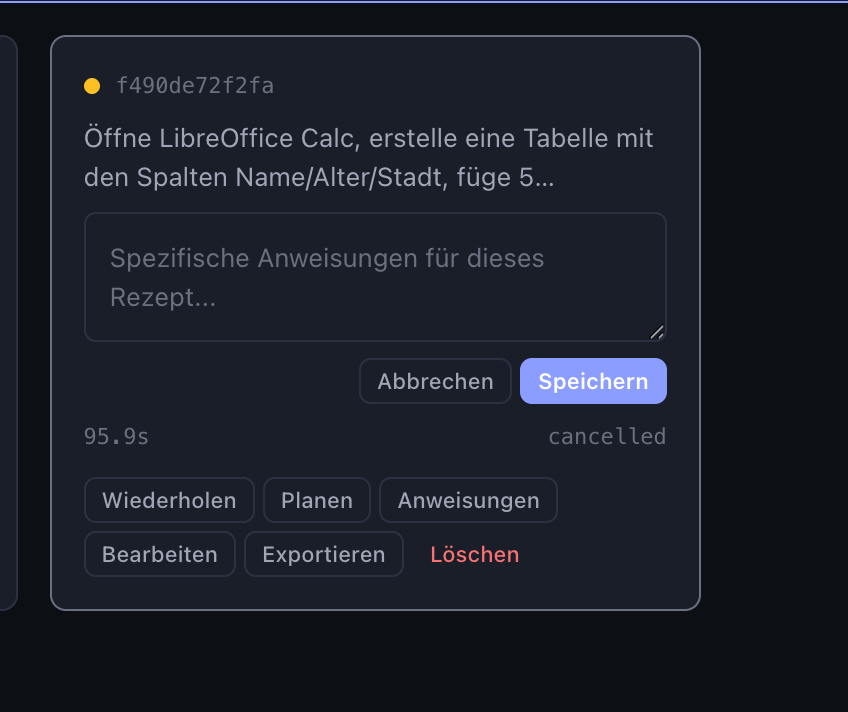Save instructions with the Speichern button
Viewport: 848px width, 712px height.
pos(593,381)
